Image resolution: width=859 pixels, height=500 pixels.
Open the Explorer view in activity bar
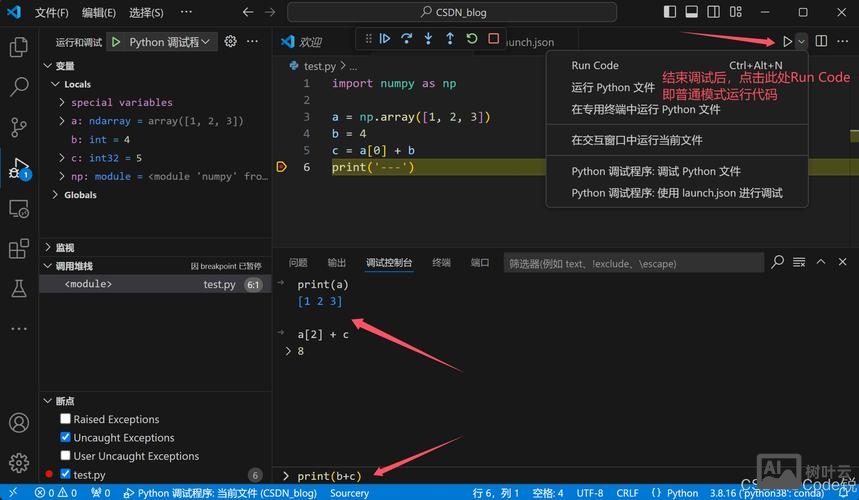pos(18,47)
